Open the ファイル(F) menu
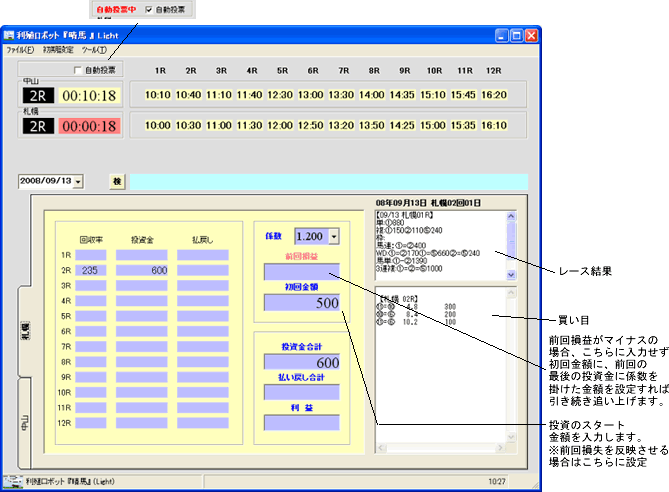This screenshot has width=669, height=492. [20, 49]
